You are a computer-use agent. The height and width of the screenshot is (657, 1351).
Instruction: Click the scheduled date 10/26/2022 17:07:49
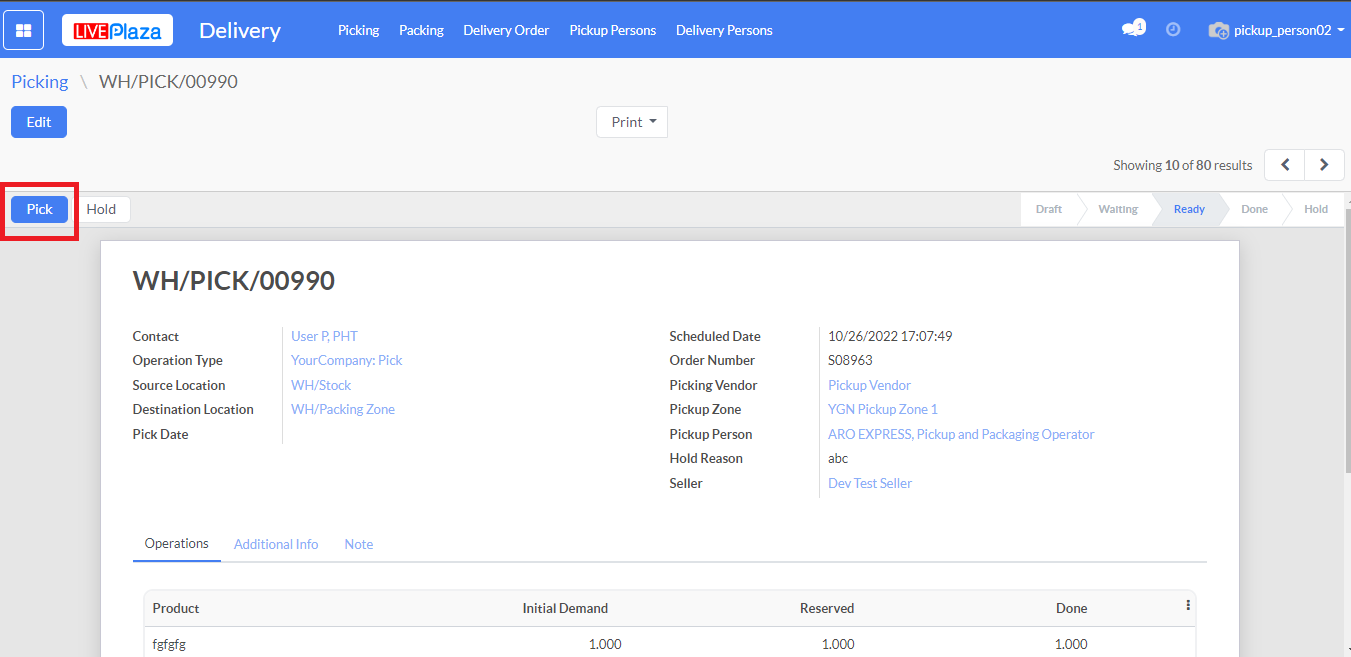890,336
